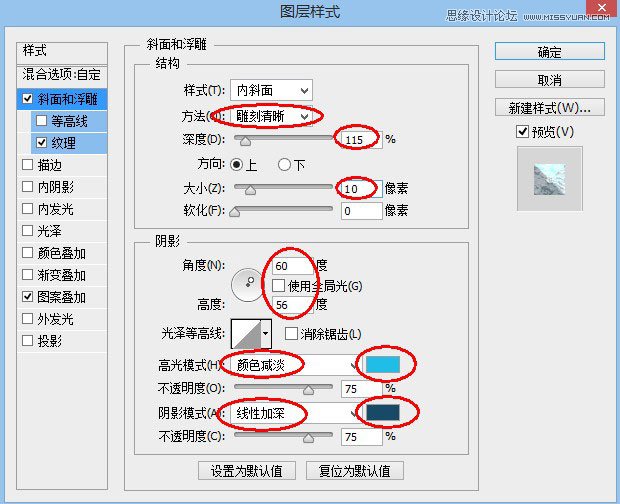Enable the 投影 checkbox
This screenshot has height=504, width=620.
click(27, 340)
